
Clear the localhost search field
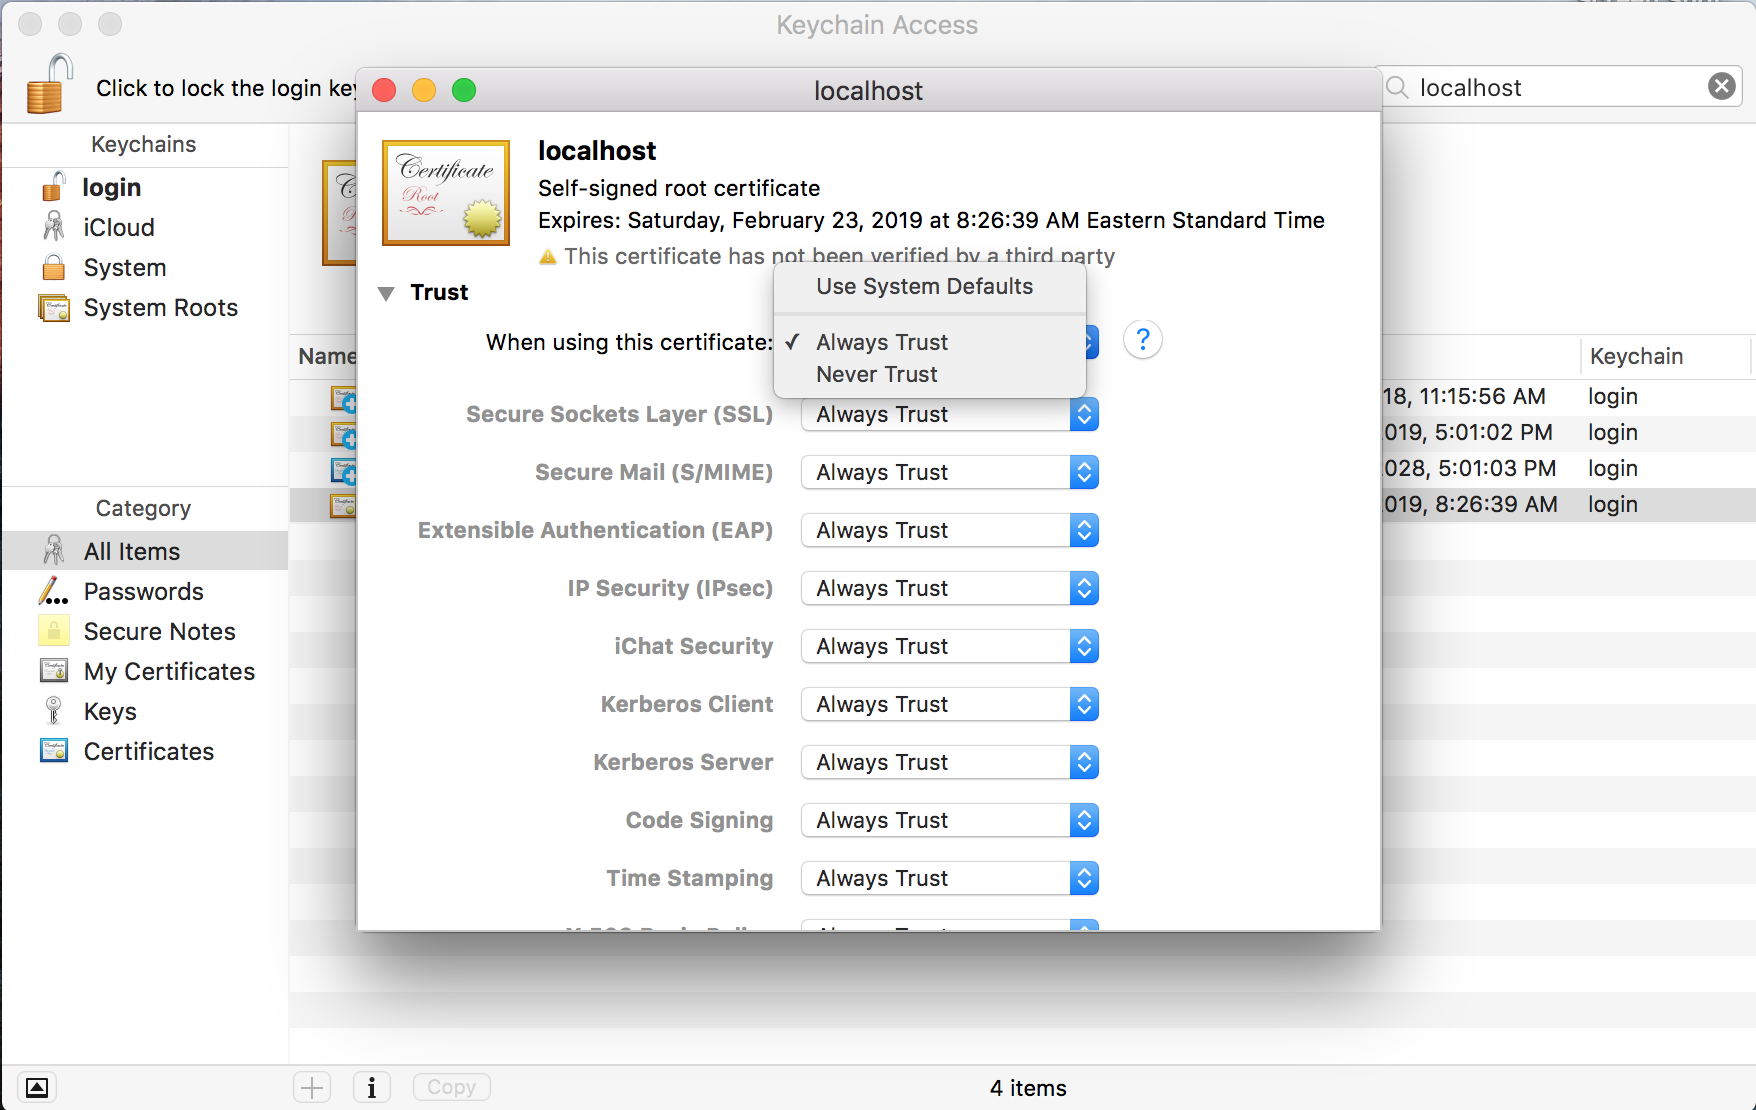(1721, 87)
